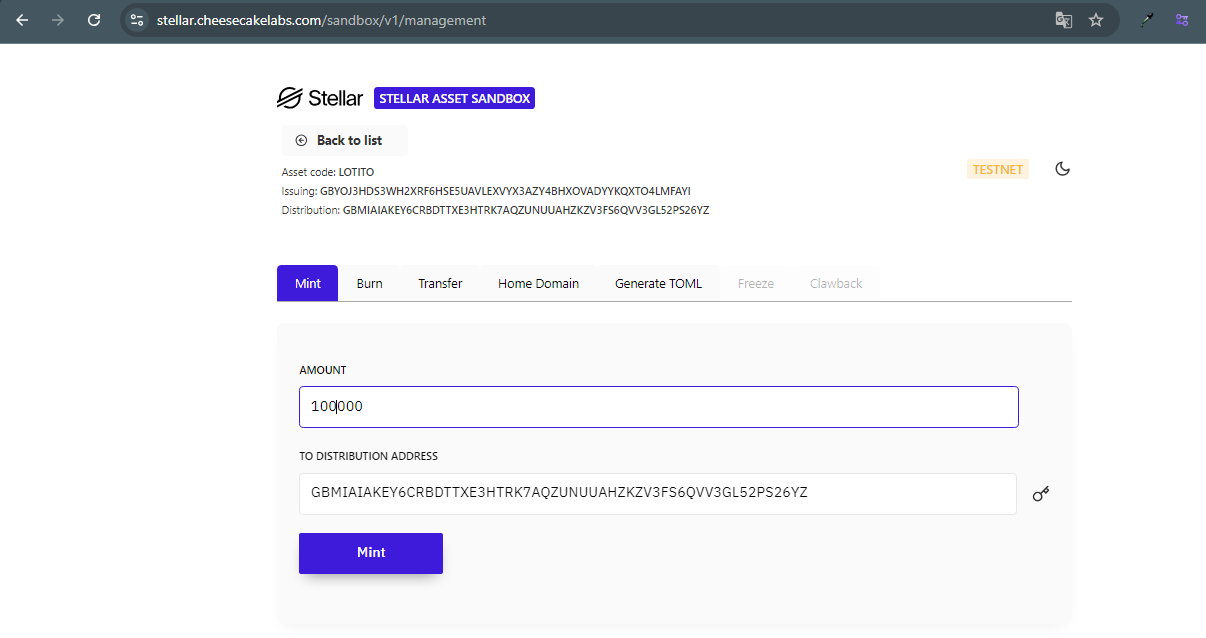The height and width of the screenshot is (638, 1206).
Task: Reload the page with refresh icon
Action: [94, 20]
